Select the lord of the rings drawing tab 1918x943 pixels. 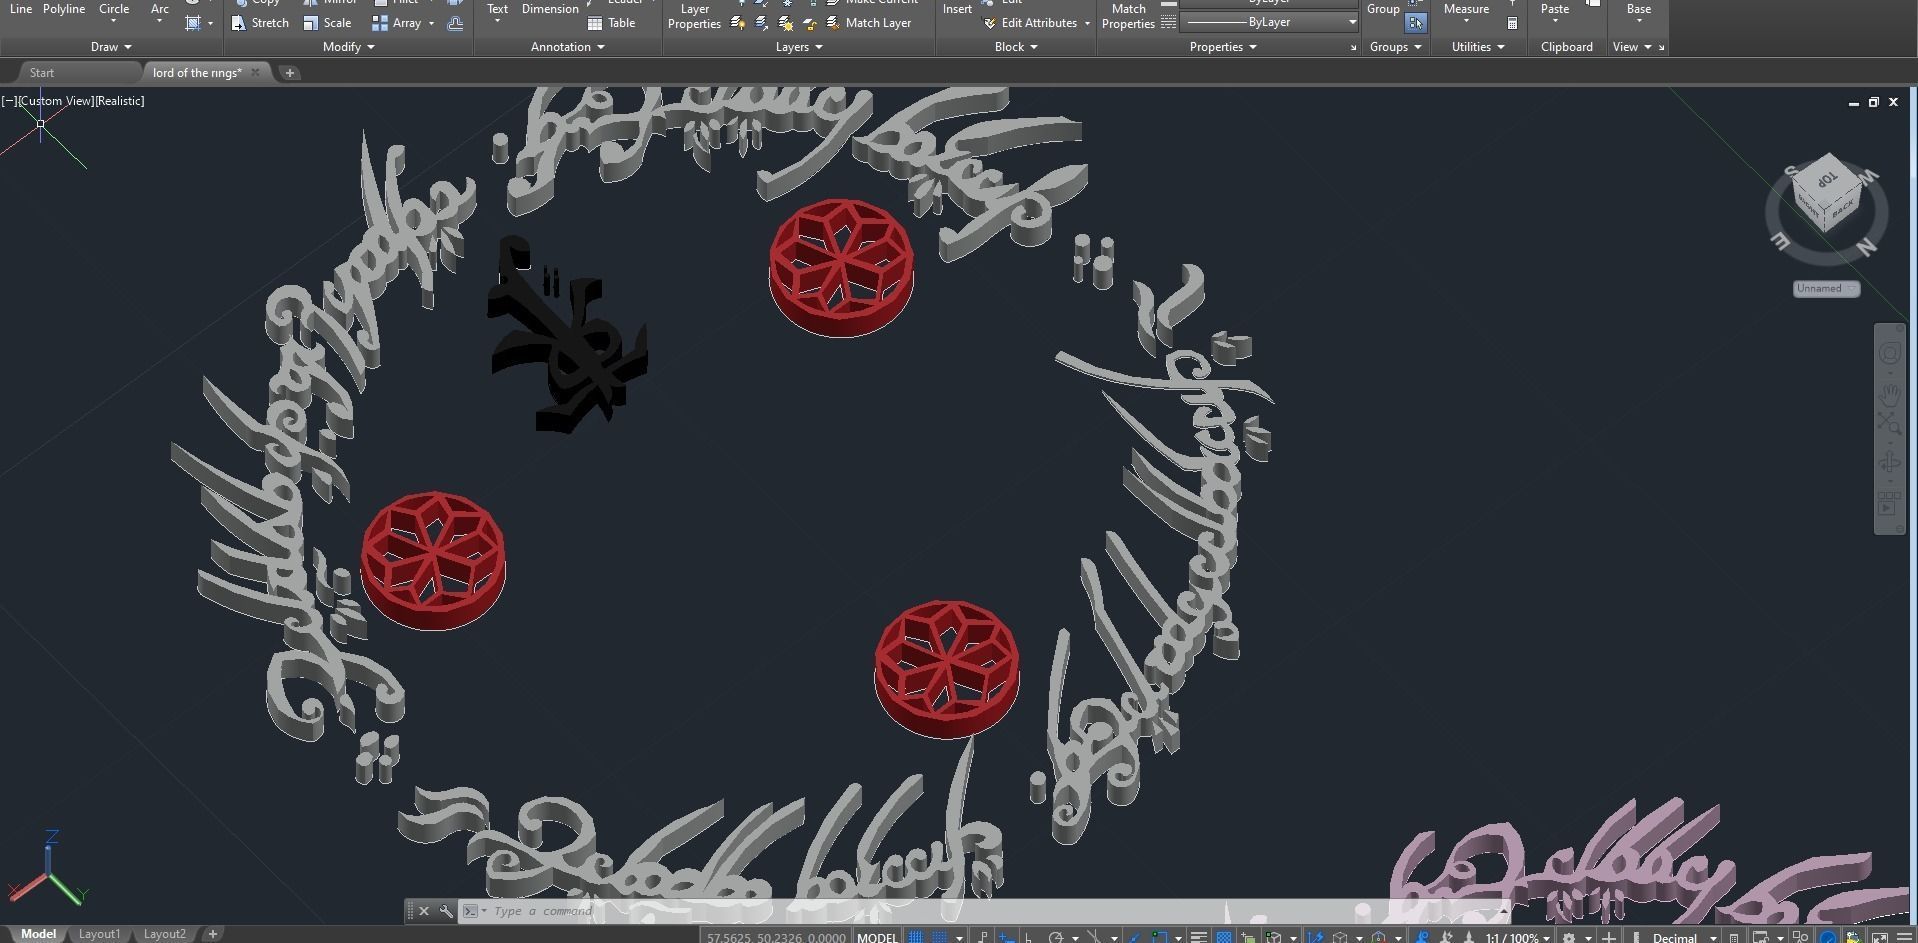[197, 73]
